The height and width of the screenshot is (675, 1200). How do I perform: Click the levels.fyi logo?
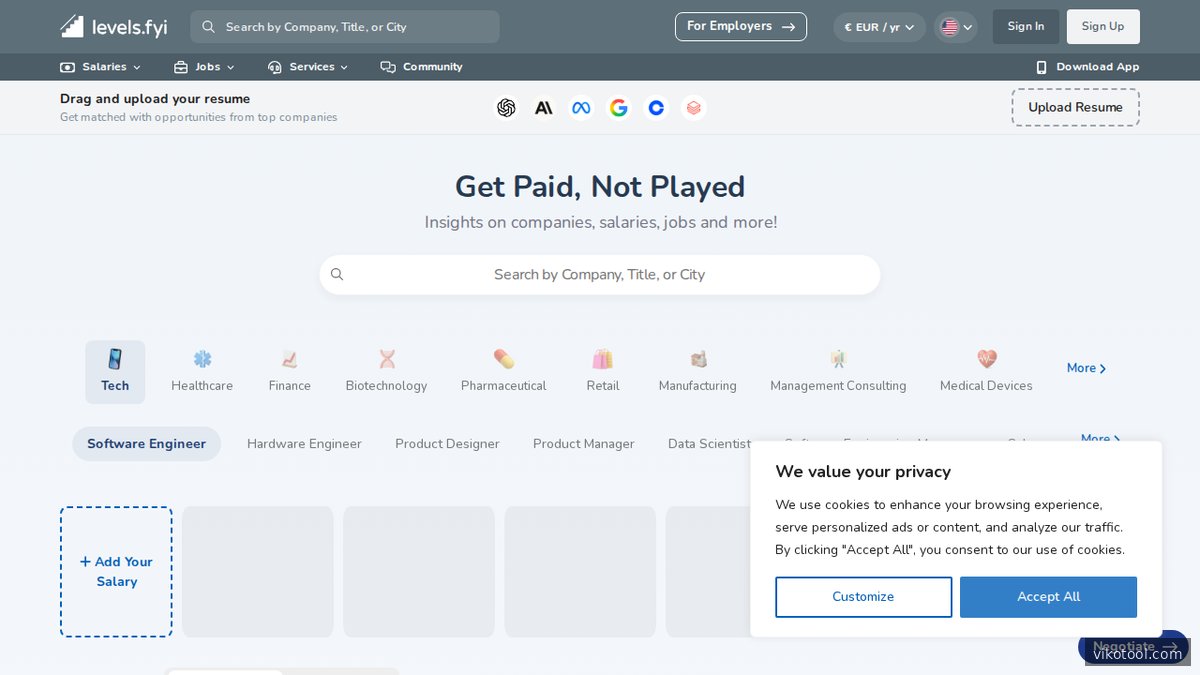tap(112, 26)
